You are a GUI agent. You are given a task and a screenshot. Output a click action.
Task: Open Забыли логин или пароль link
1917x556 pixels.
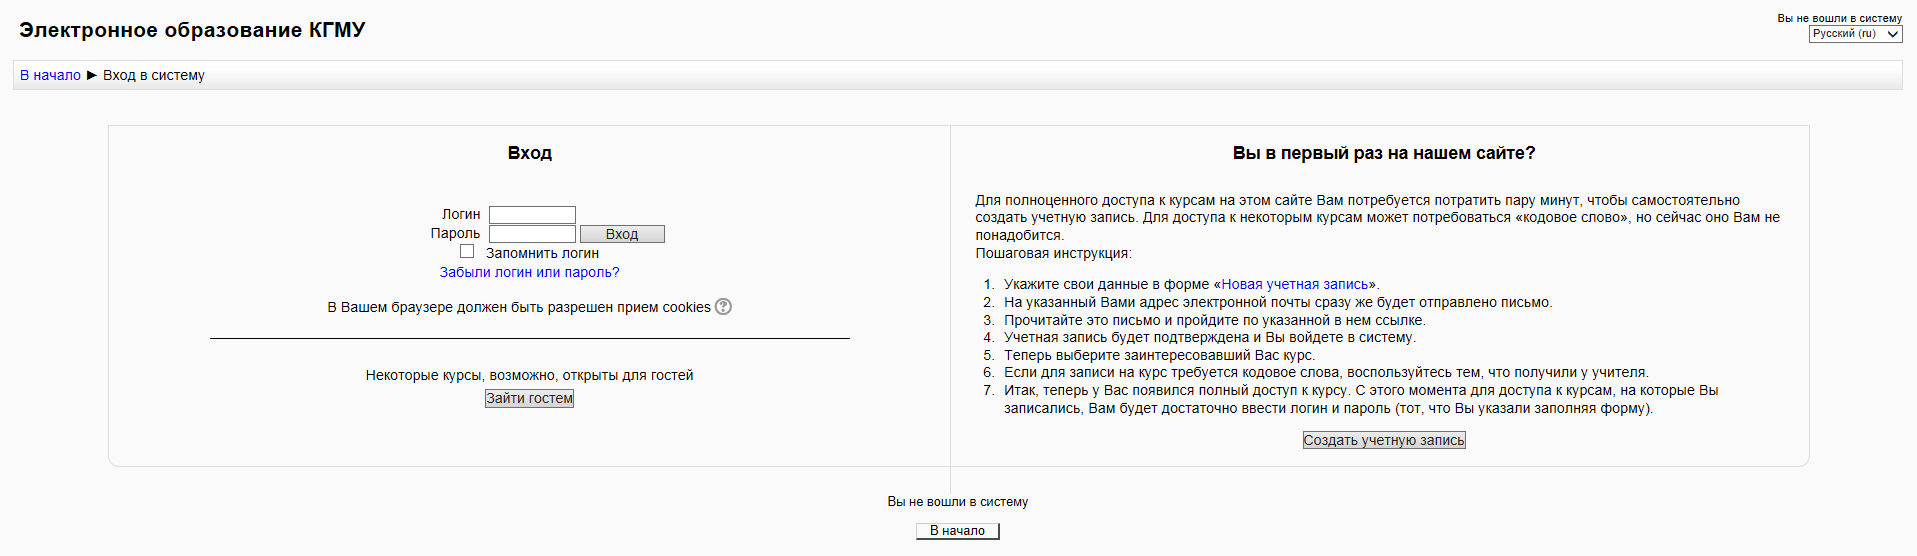[530, 272]
